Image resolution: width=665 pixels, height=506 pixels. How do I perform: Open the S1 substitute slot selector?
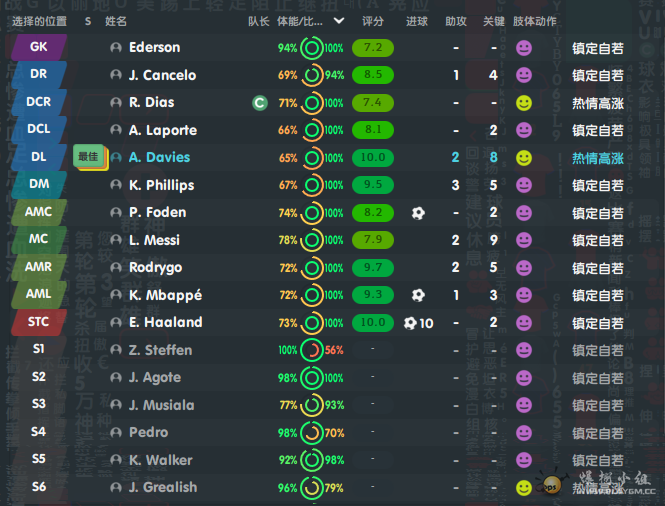pyautogui.click(x=38, y=350)
